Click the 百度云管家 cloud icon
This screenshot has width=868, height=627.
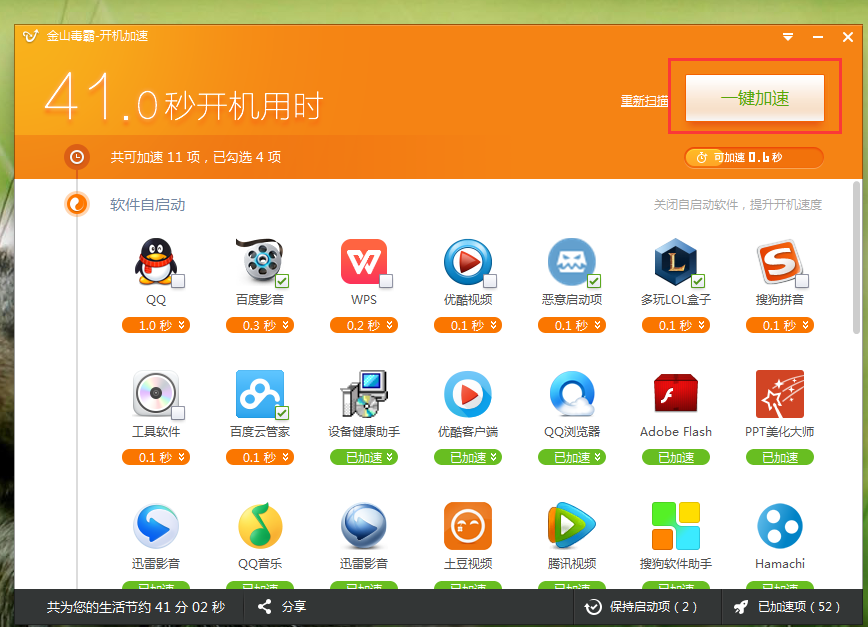[x=260, y=393]
